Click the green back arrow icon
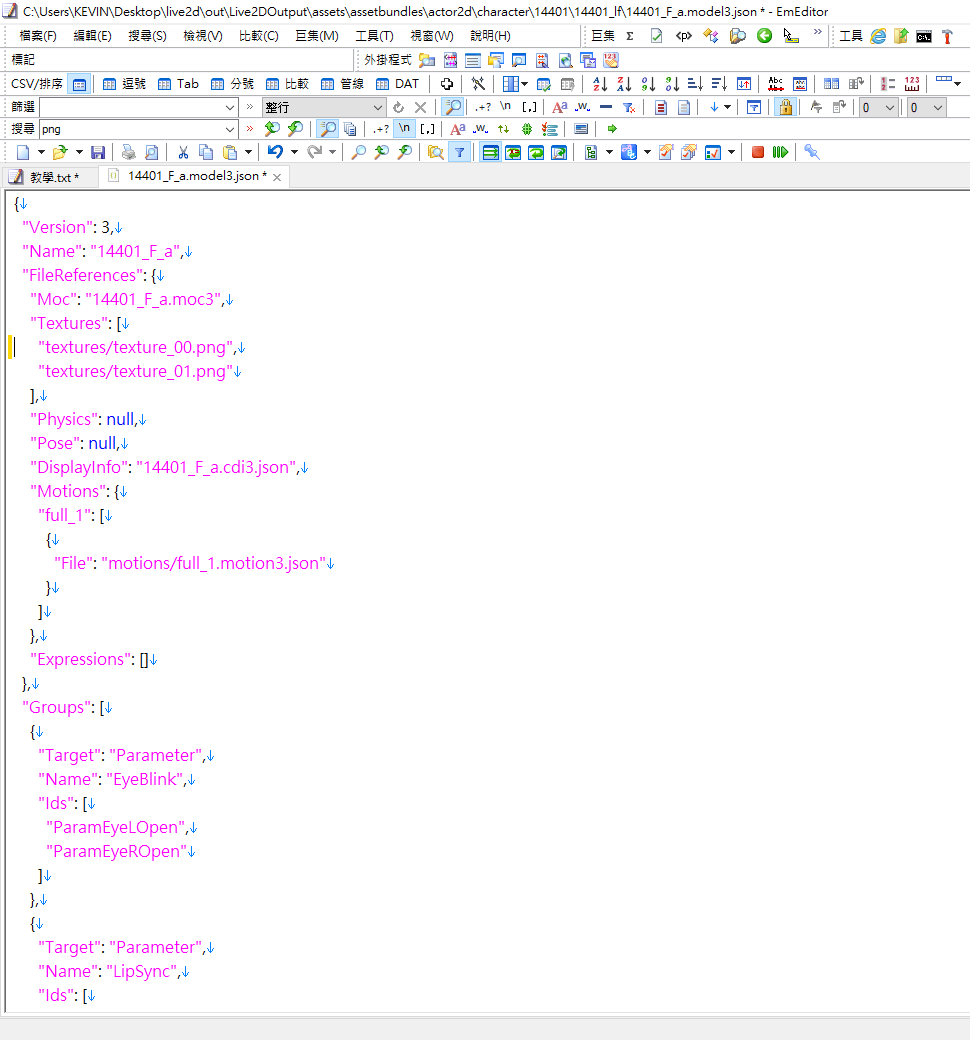Screen dimensions: 970x1040 (764, 36)
